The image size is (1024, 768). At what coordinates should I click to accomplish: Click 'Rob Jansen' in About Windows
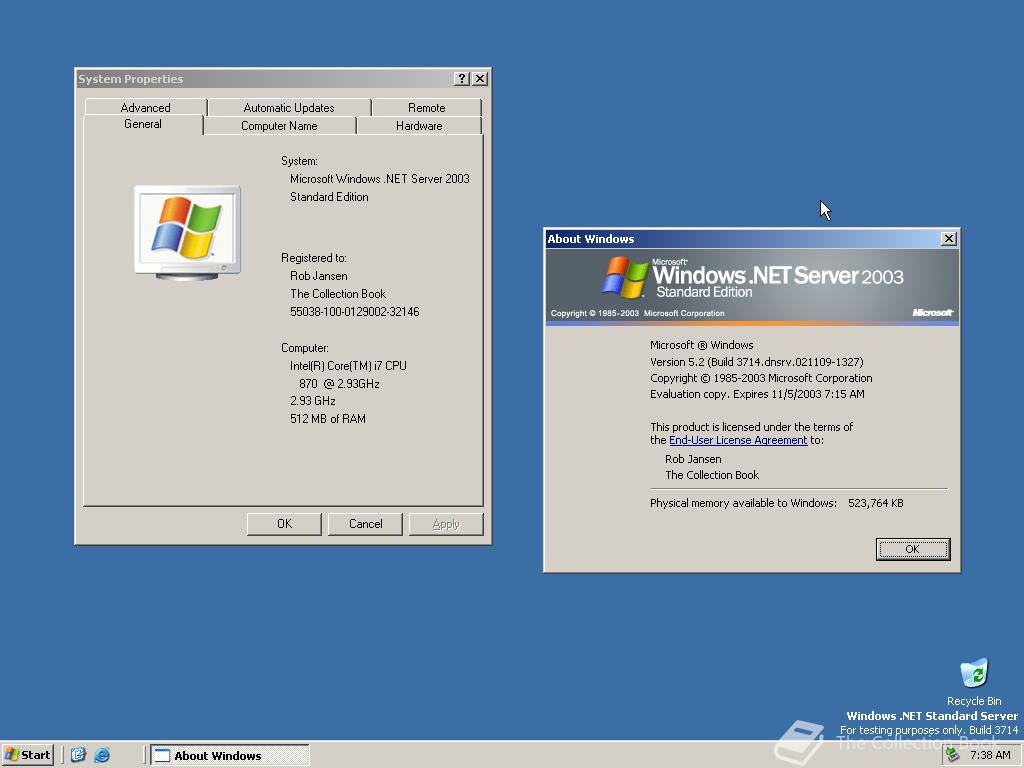693,459
